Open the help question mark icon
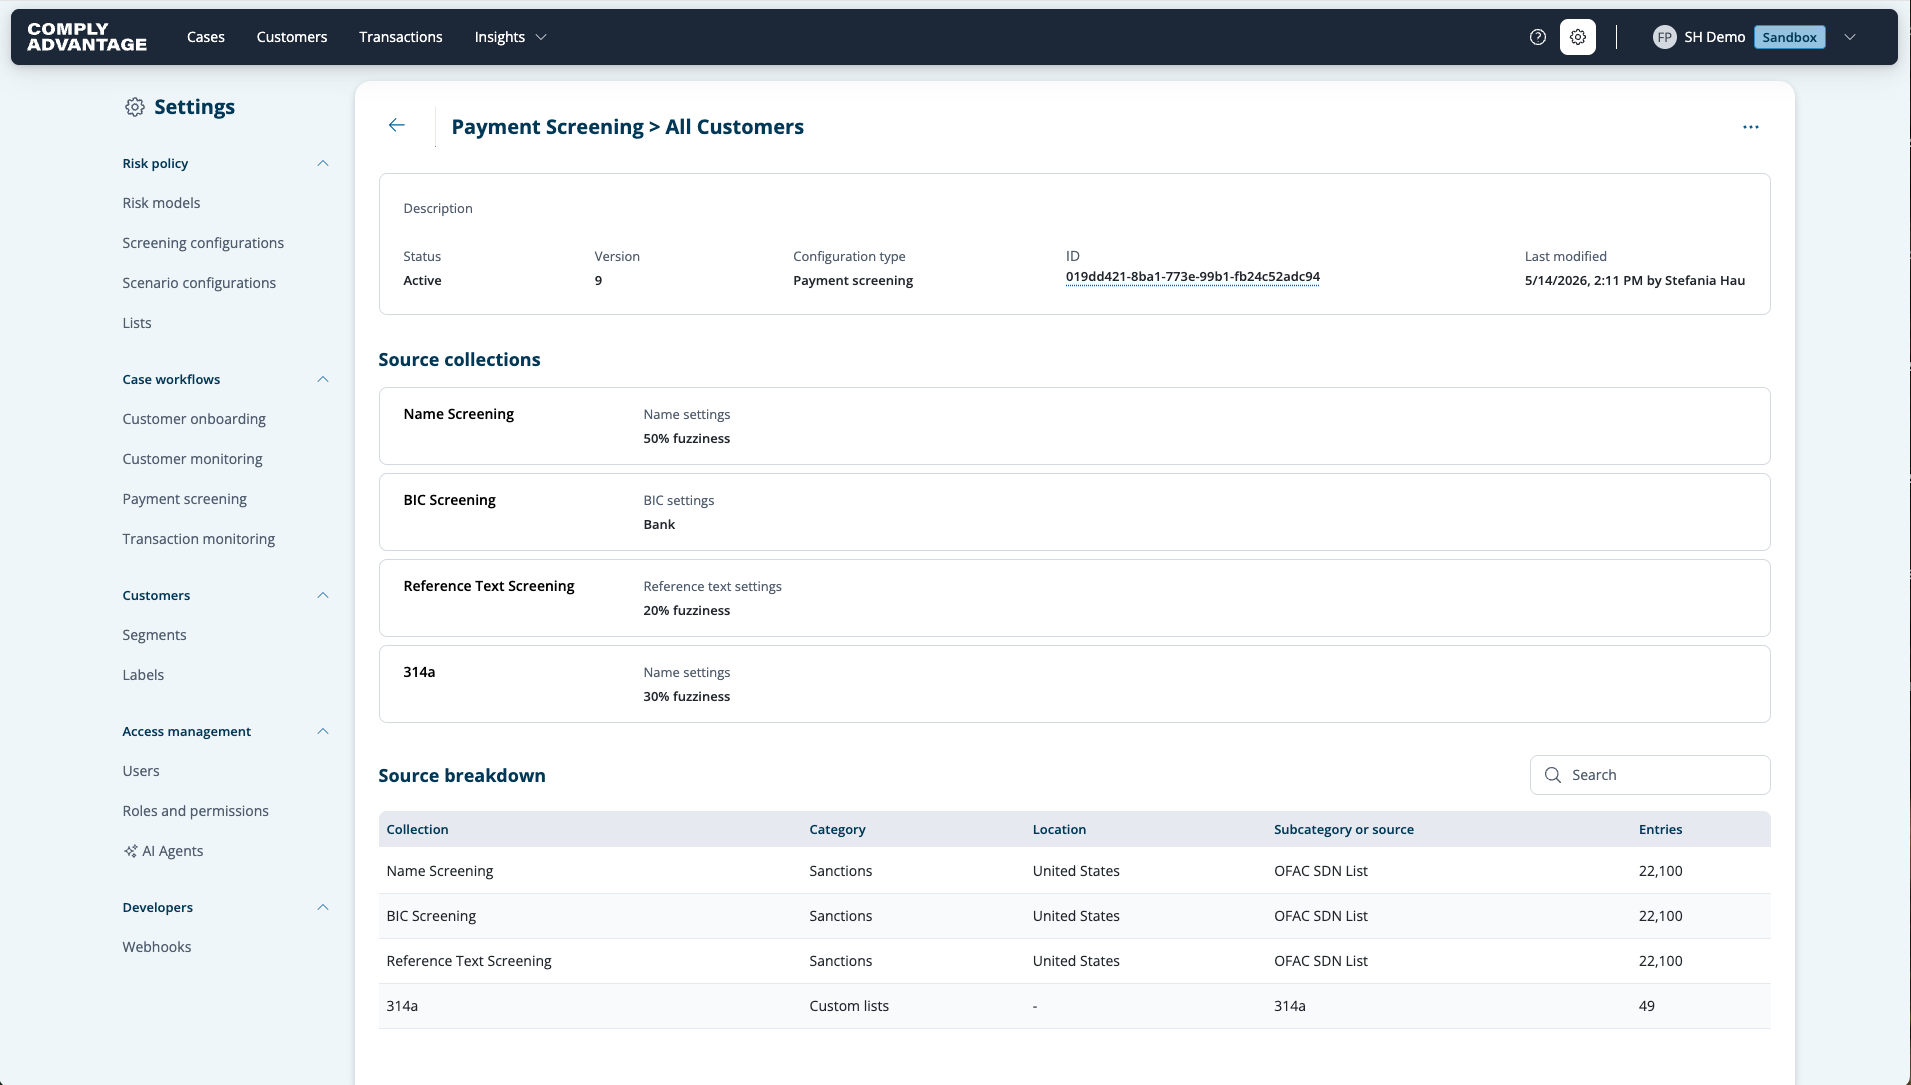Viewport: 1911px width, 1085px height. coord(1538,37)
